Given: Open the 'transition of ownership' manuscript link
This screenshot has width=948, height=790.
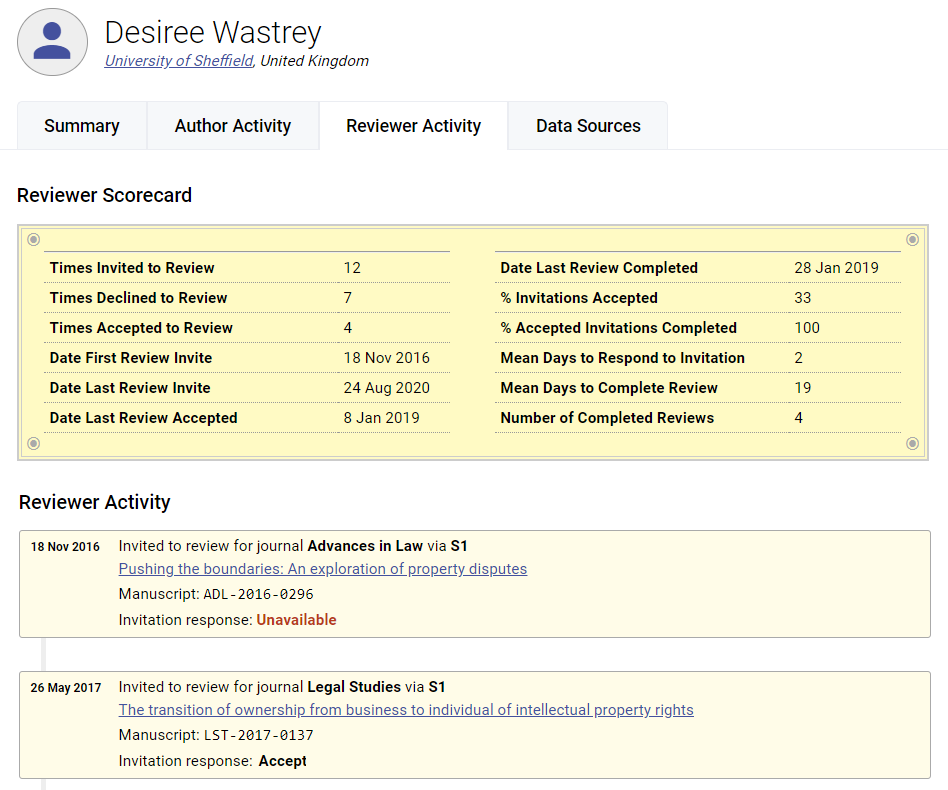Looking at the screenshot, I should (x=405, y=710).
